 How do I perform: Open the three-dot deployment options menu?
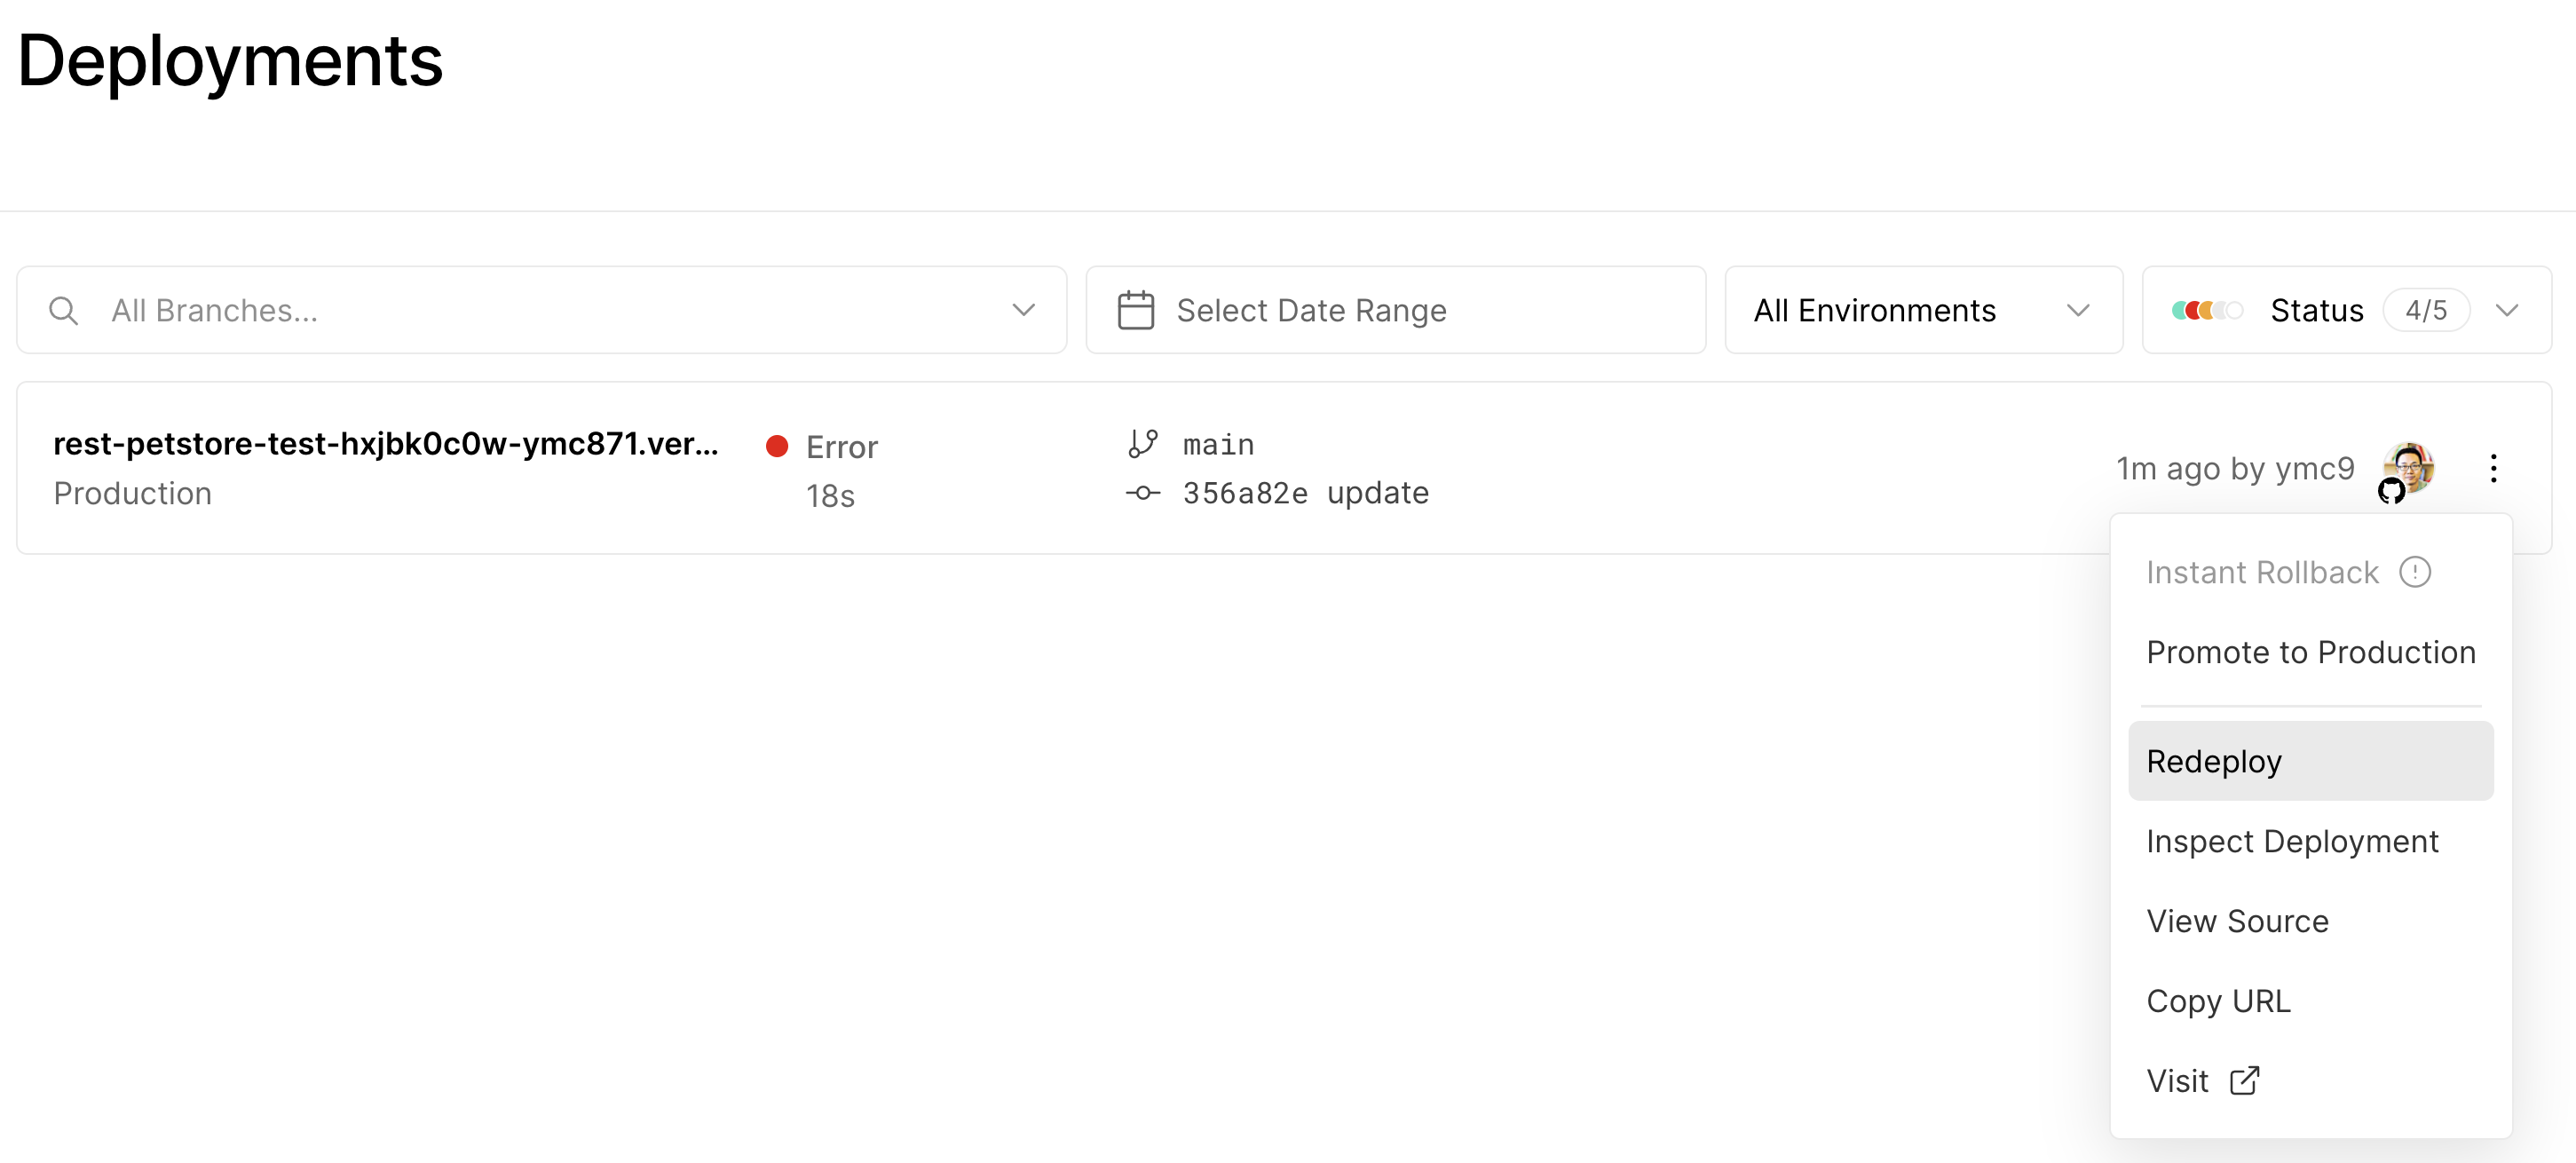point(2493,468)
